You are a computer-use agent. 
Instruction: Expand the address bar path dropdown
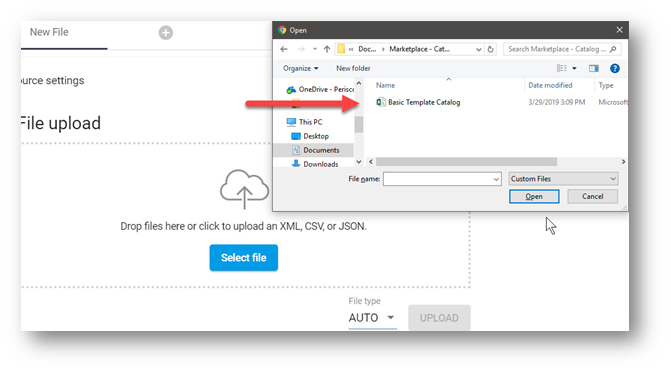click(x=478, y=49)
